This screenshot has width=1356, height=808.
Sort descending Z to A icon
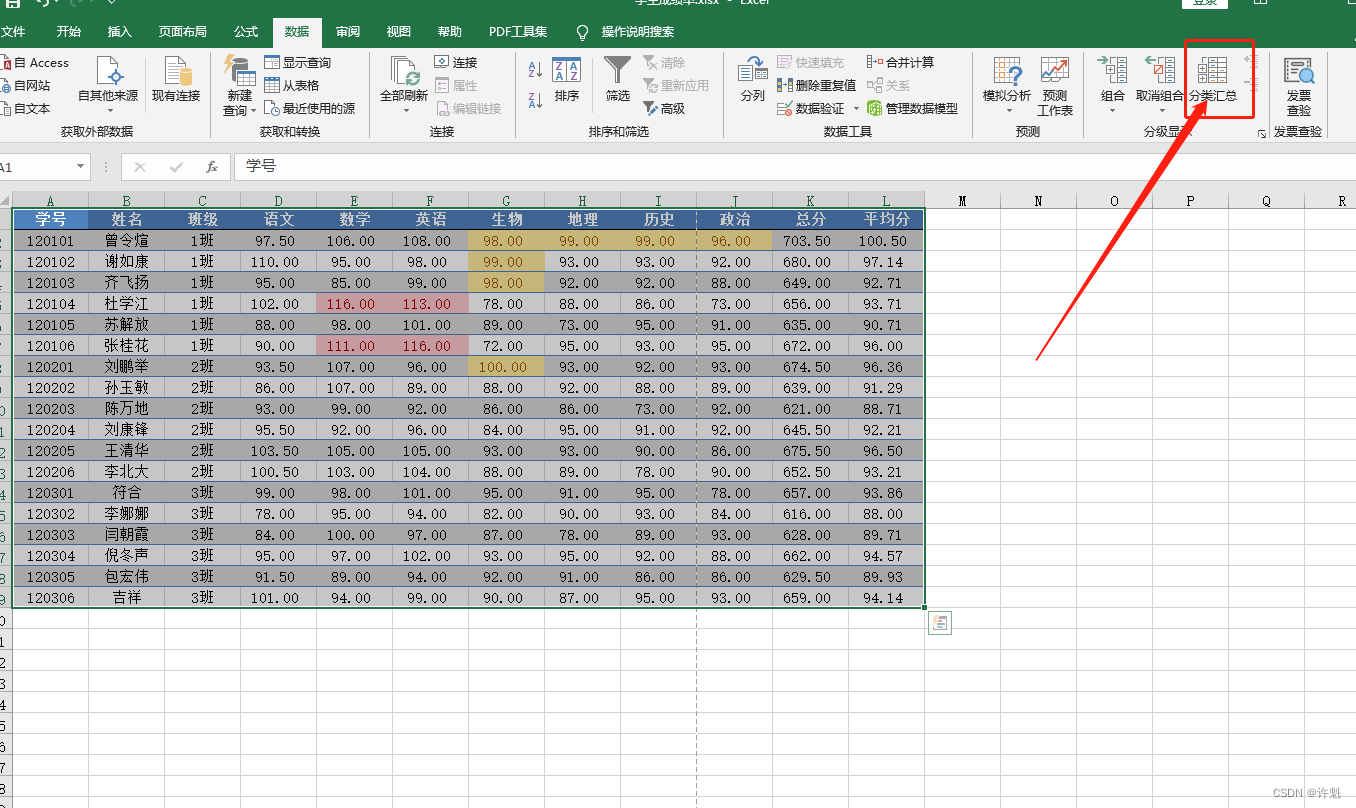[x=535, y=99]
